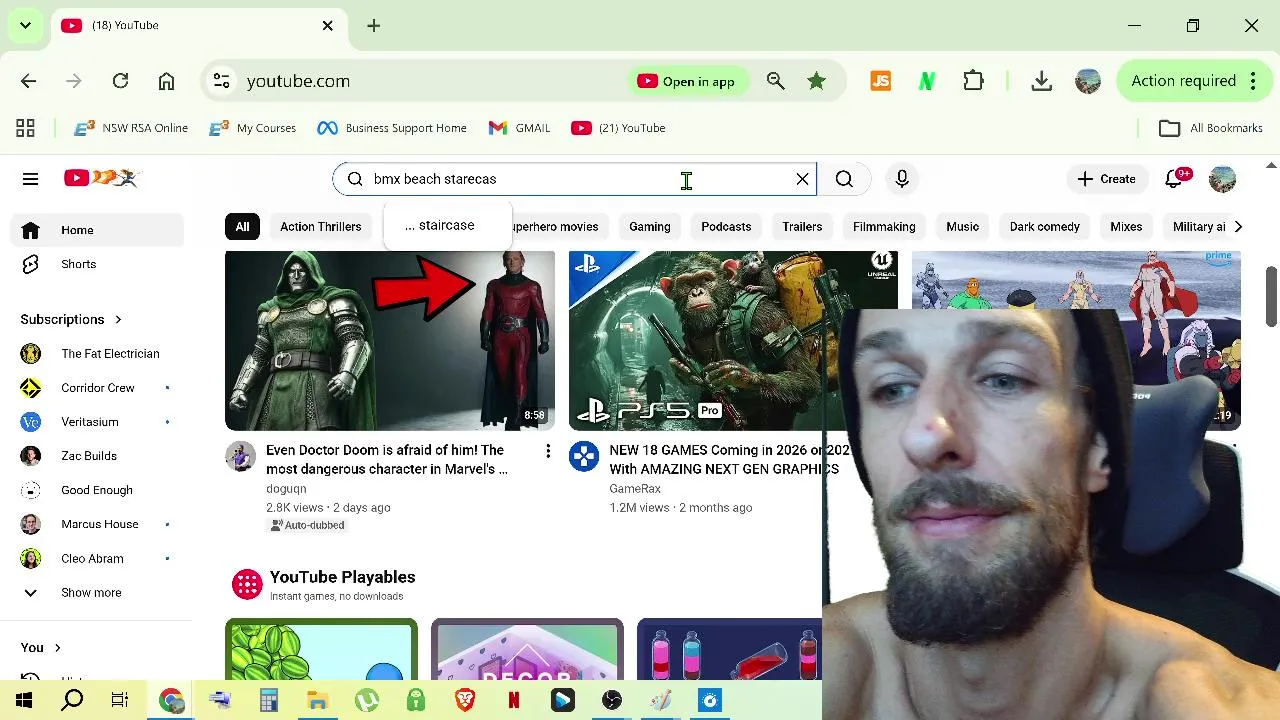Select the Trailers chip

pyautogui.click(x=802, y=226)
